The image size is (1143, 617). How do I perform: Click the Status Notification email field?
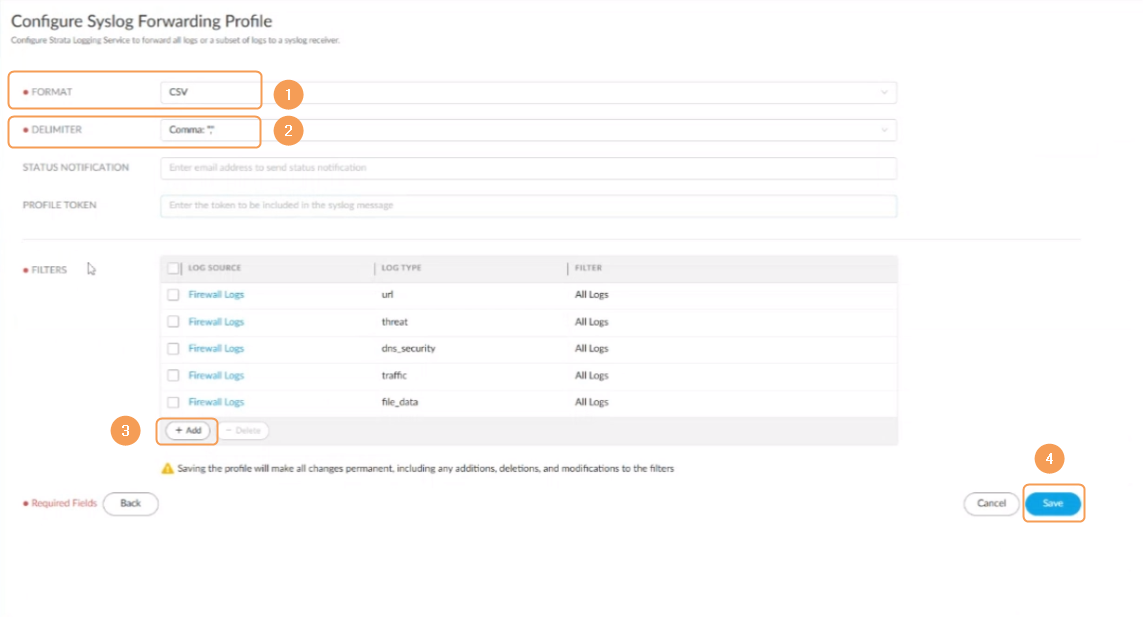527,168
